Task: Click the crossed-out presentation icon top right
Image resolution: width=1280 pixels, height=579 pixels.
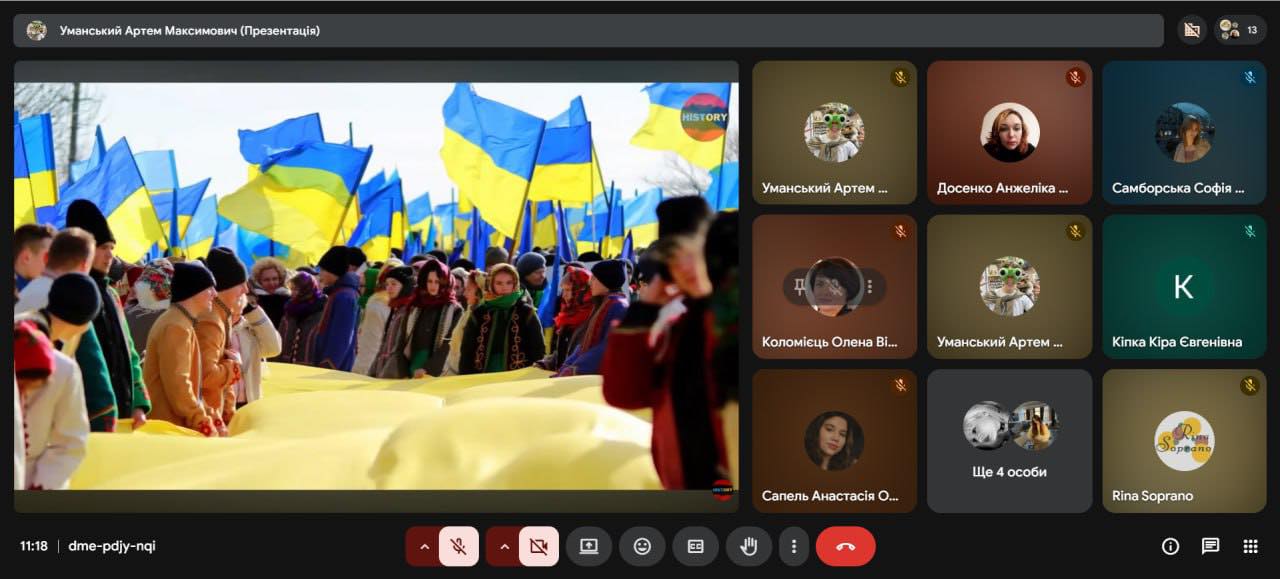Action: coord(1191,30)
